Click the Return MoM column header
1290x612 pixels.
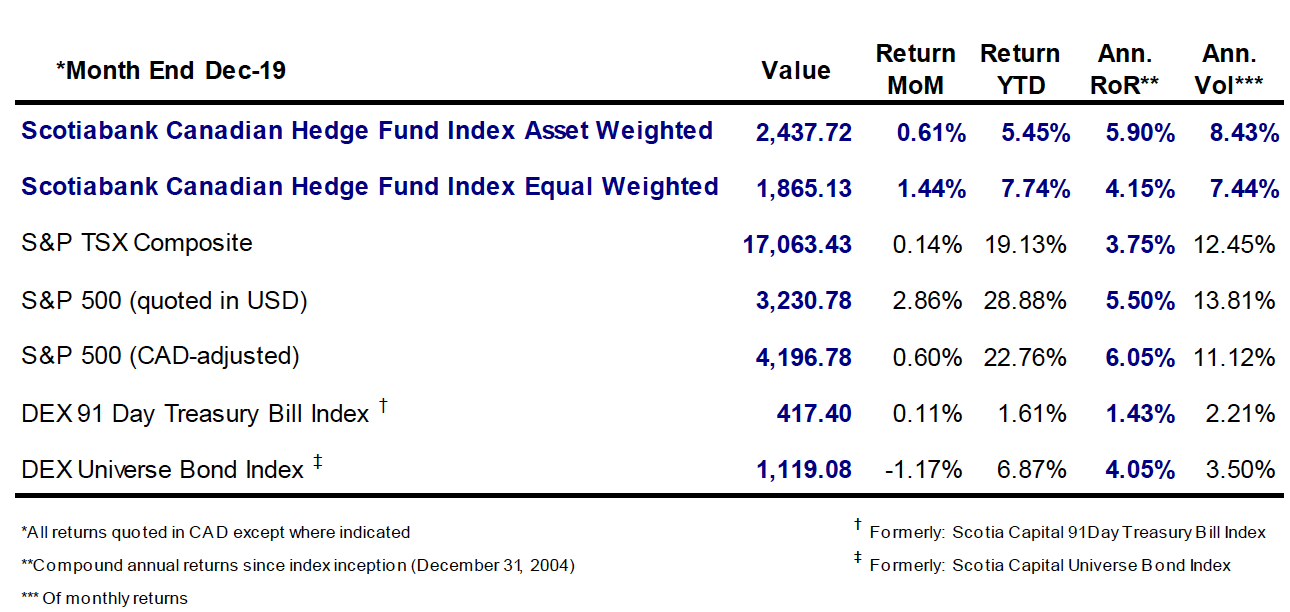915,69
